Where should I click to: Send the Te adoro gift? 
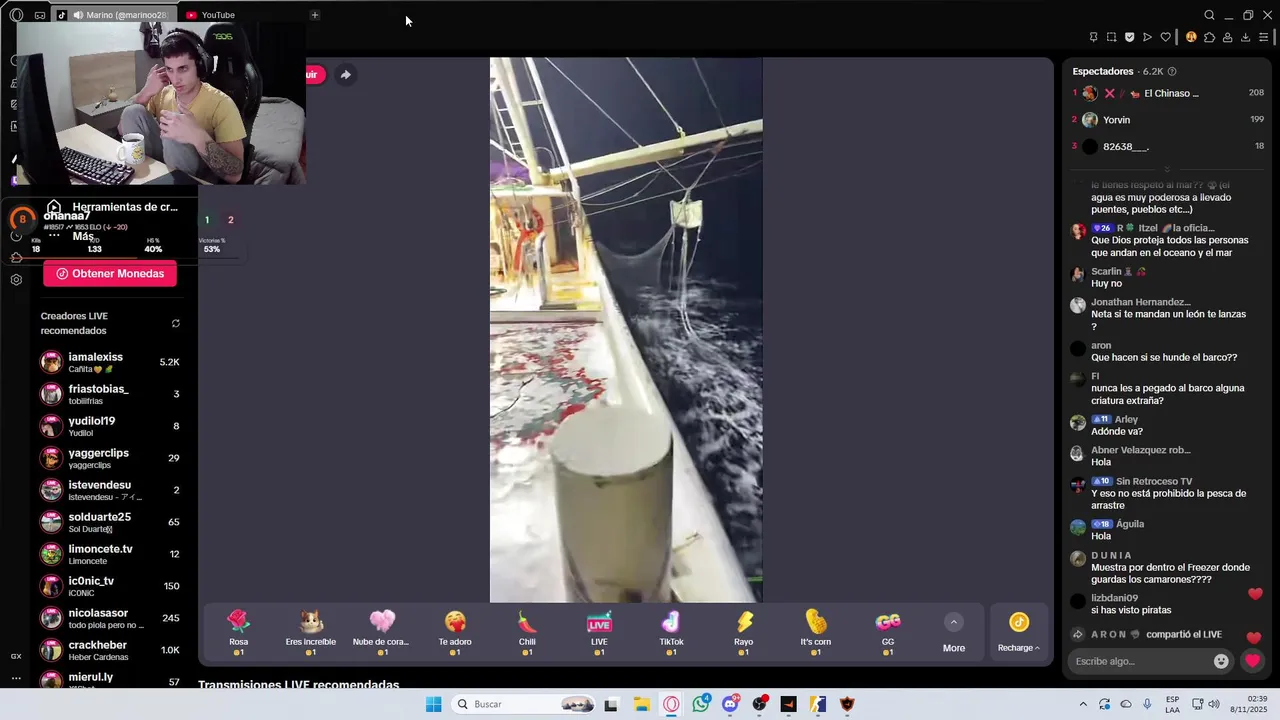(x=455, y=632)
